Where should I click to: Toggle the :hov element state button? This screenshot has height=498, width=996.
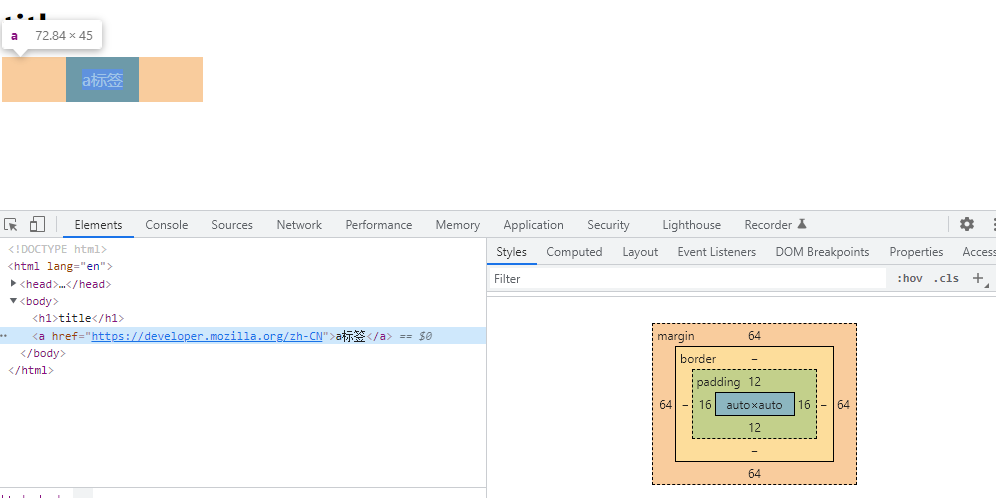910,278
